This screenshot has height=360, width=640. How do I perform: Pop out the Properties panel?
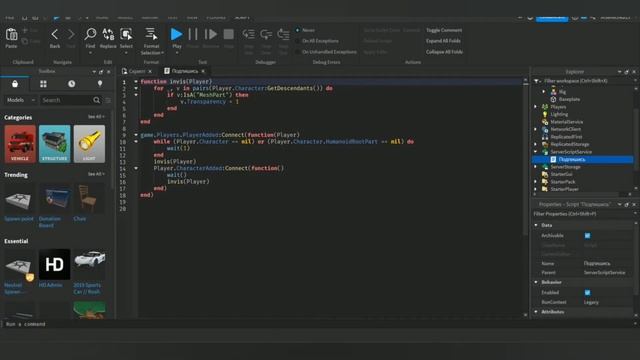627,204
